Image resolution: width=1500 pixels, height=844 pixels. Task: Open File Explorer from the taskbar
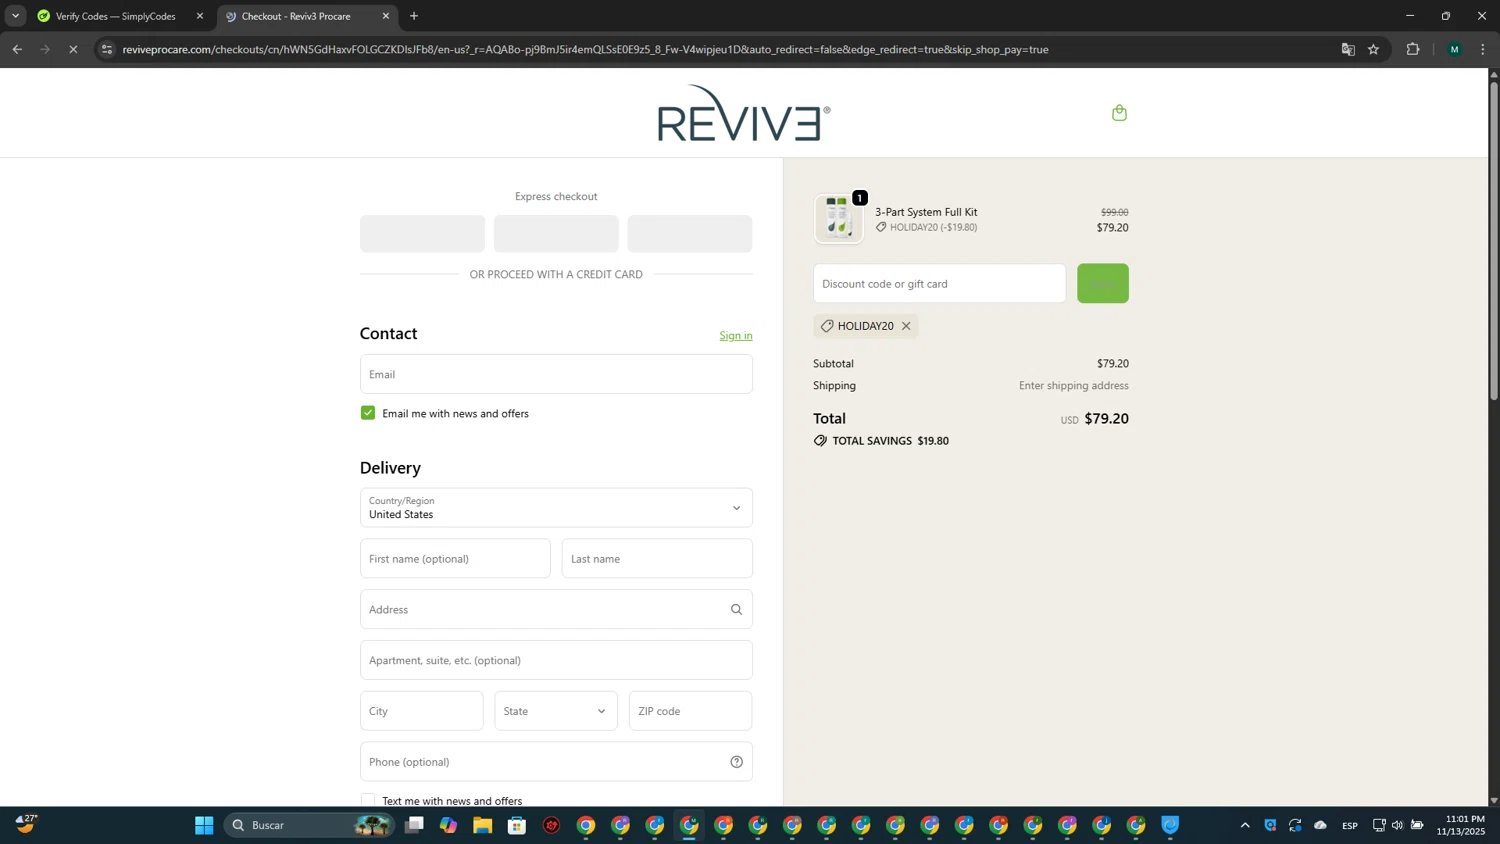(483, 825)
